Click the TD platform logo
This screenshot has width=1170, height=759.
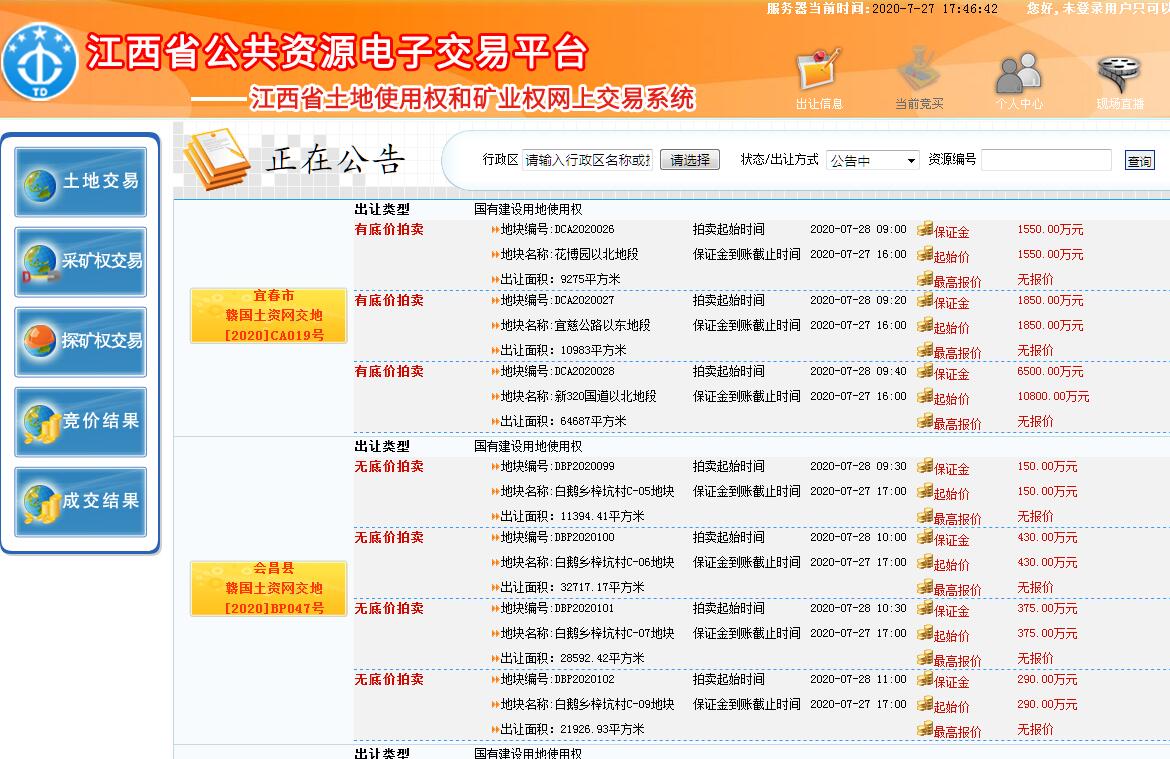[38, 62]
